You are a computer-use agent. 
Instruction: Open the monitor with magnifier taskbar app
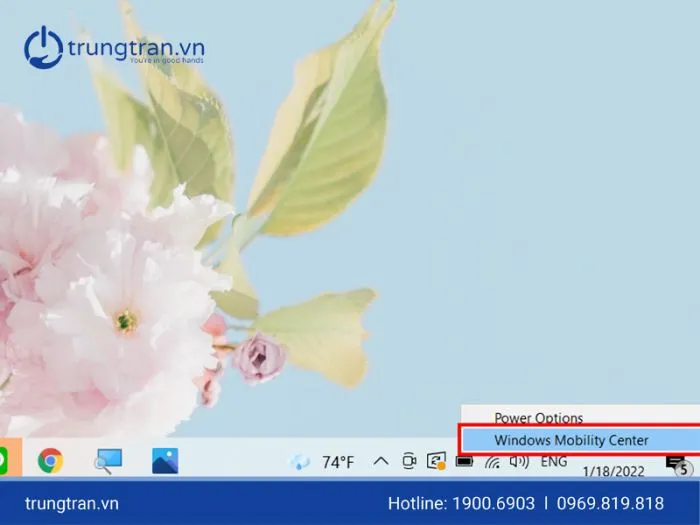(107, 460)
